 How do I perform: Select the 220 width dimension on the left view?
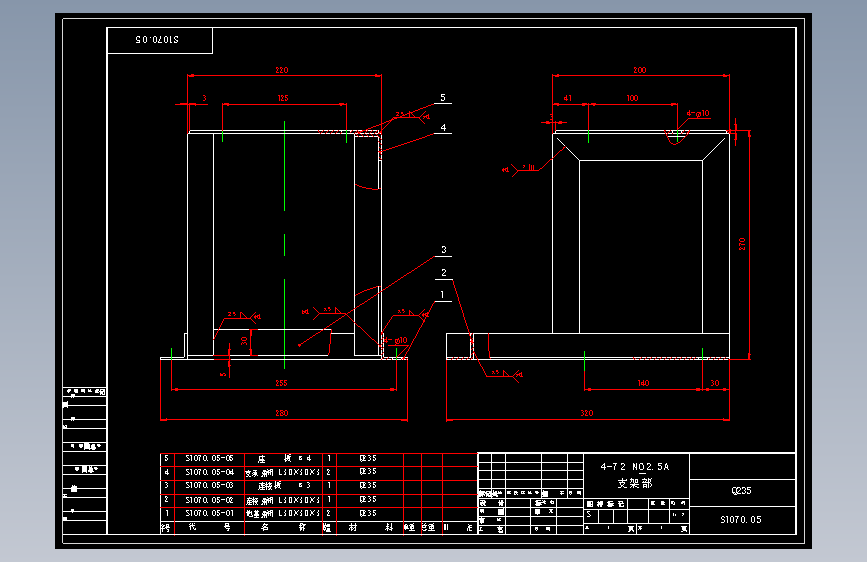(282, 70)
